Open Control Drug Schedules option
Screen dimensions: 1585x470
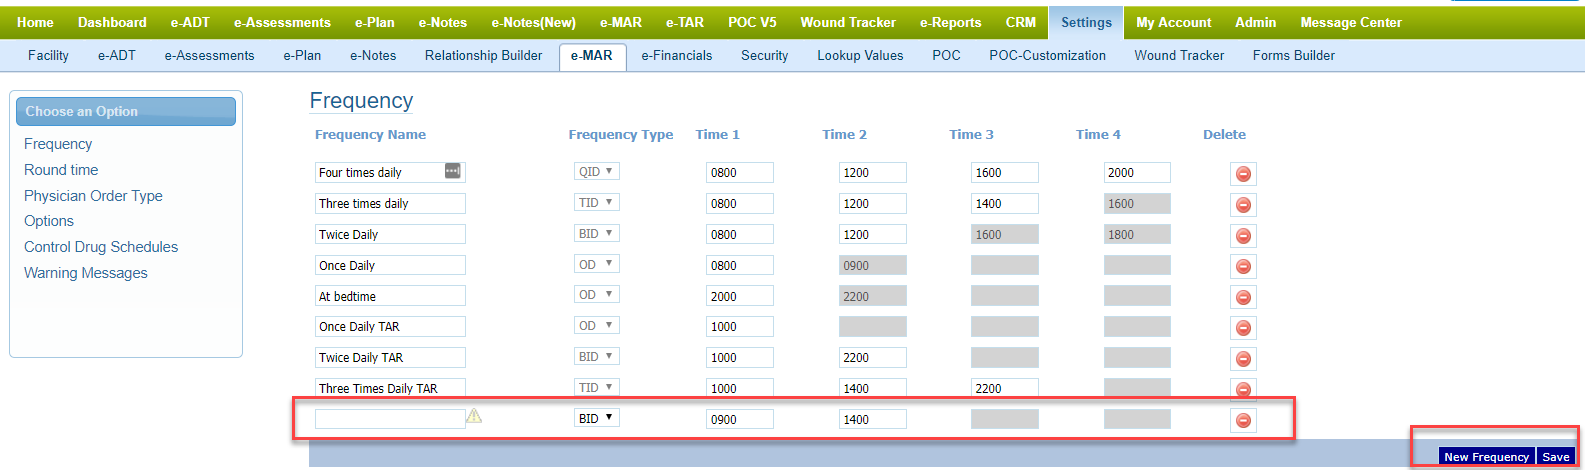click(101, 247)
